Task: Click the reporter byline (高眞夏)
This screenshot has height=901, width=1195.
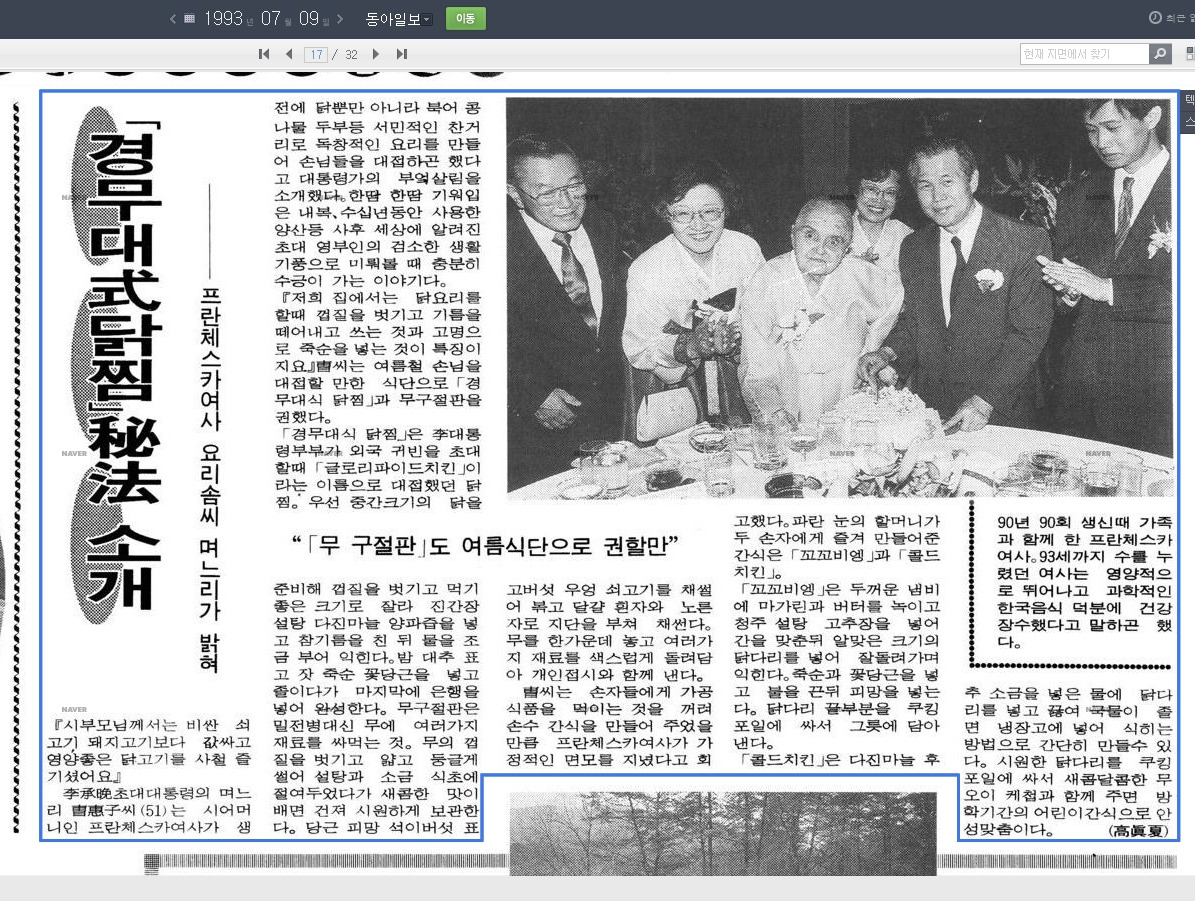Action: click(x=1139, y=831)
